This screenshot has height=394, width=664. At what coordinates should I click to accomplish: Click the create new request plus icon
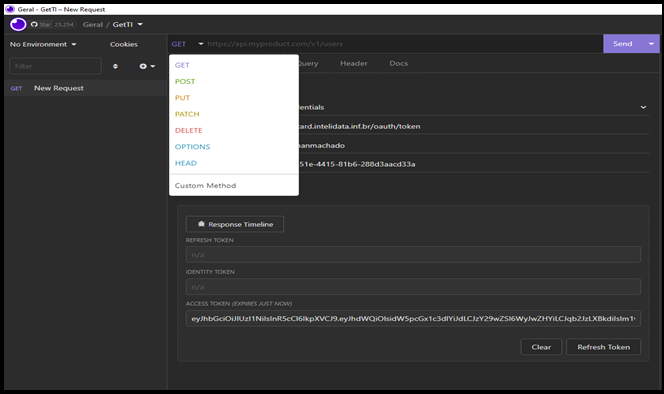[x=147, y=66]
